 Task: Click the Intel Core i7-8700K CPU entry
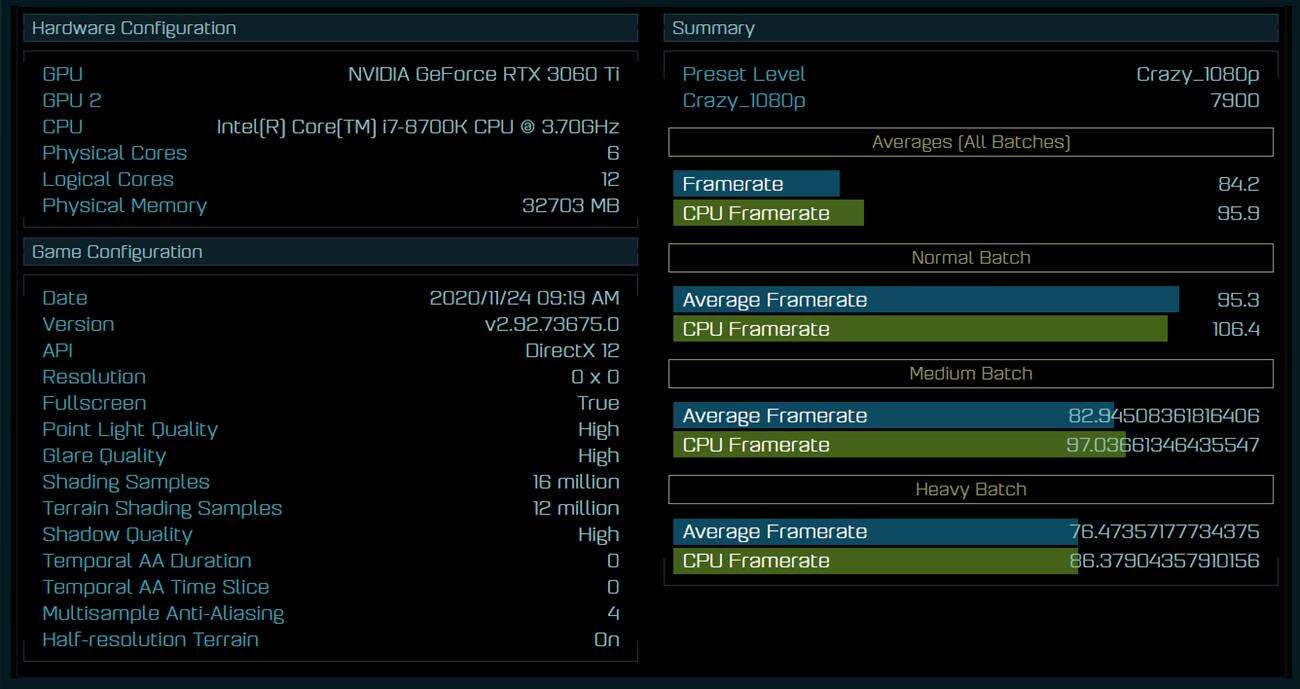click(420, 126)
